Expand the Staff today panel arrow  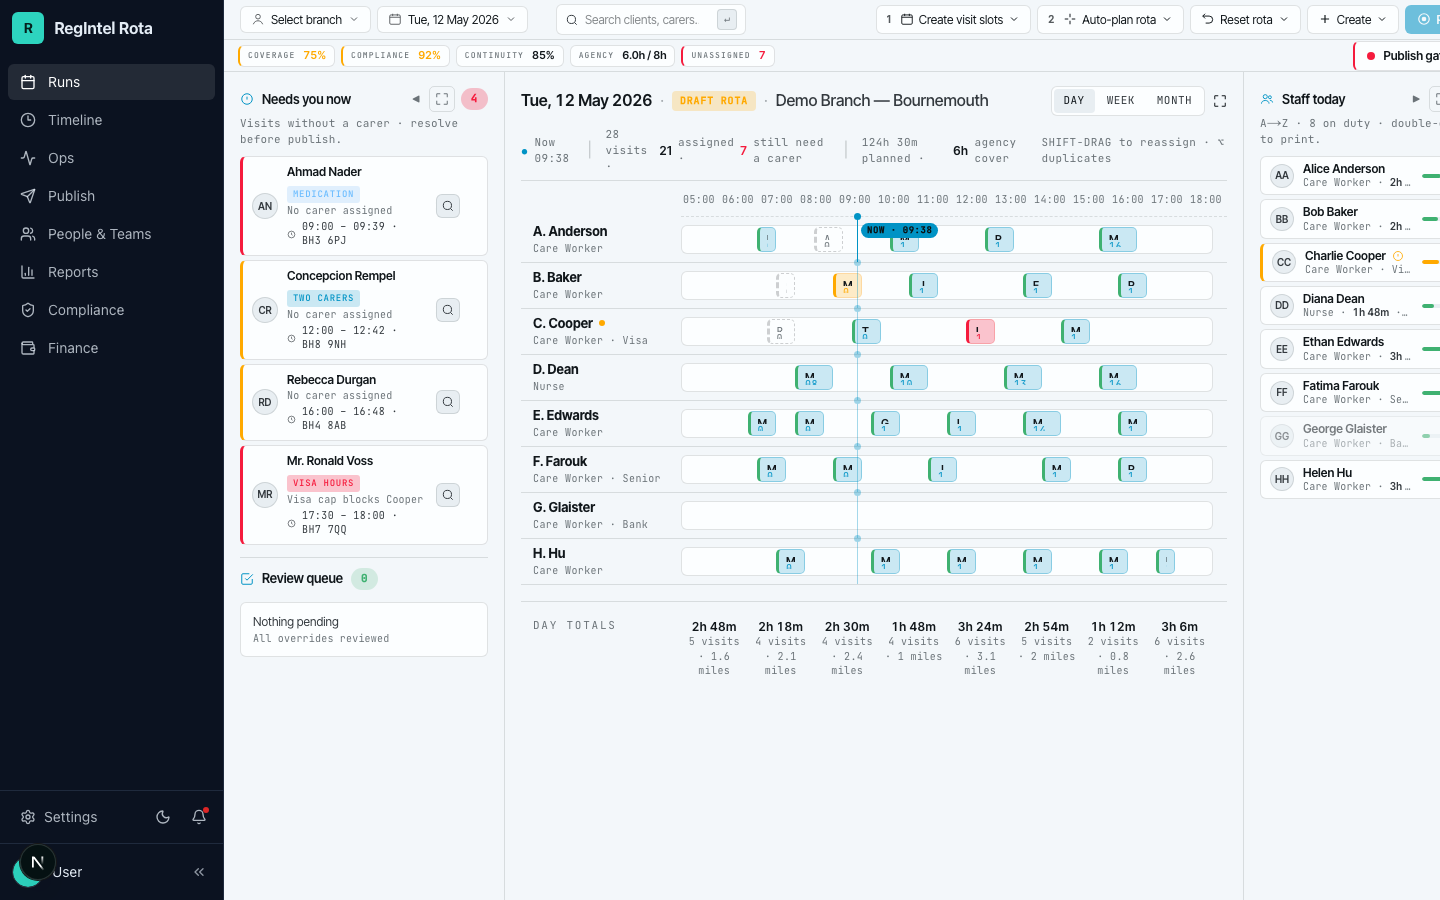(1416, 99)
